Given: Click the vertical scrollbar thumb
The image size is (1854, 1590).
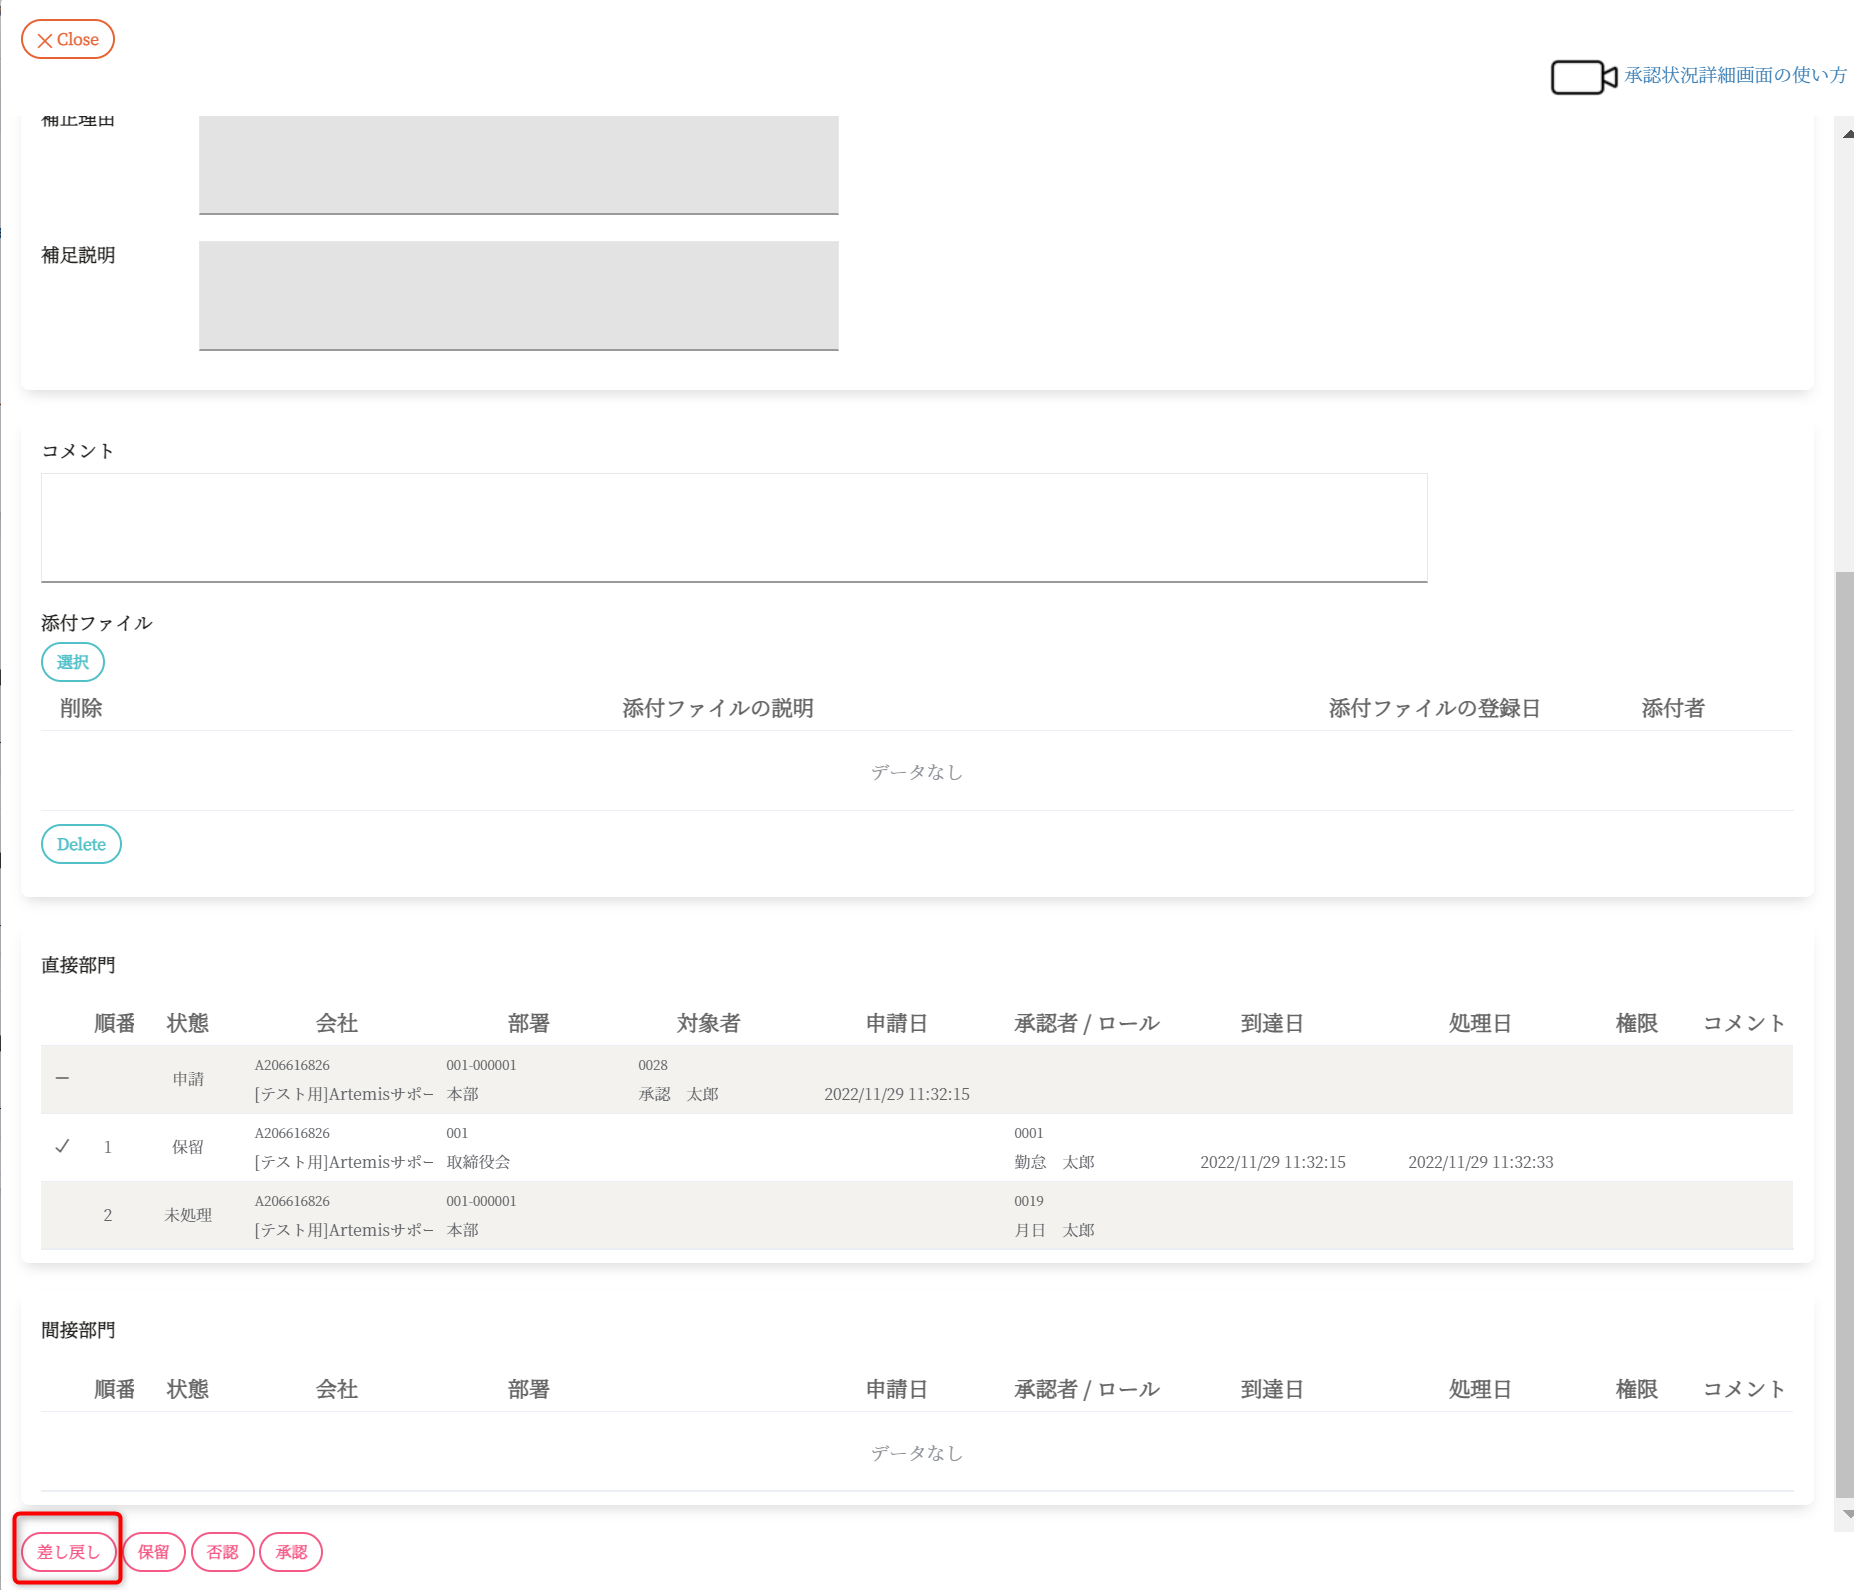Looking at the screenshot, I should point(1845,1030).
